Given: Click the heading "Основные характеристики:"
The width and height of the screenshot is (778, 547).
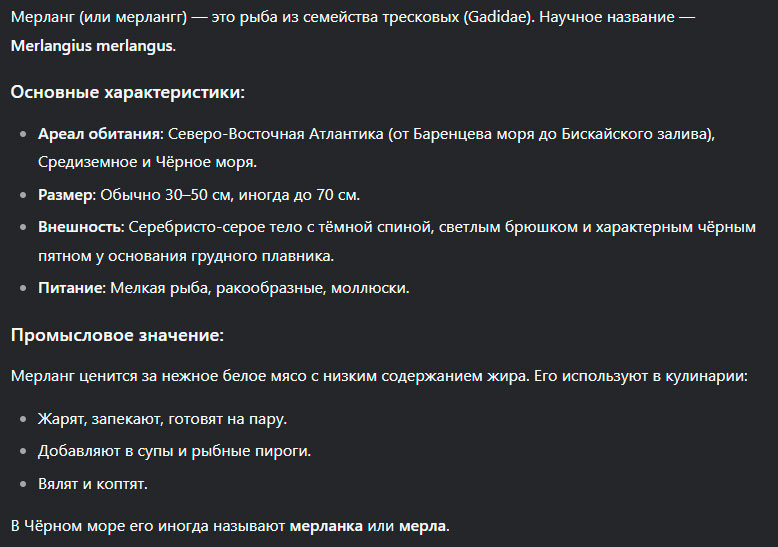Looking at the screenshot, I should tap(127, 92).
